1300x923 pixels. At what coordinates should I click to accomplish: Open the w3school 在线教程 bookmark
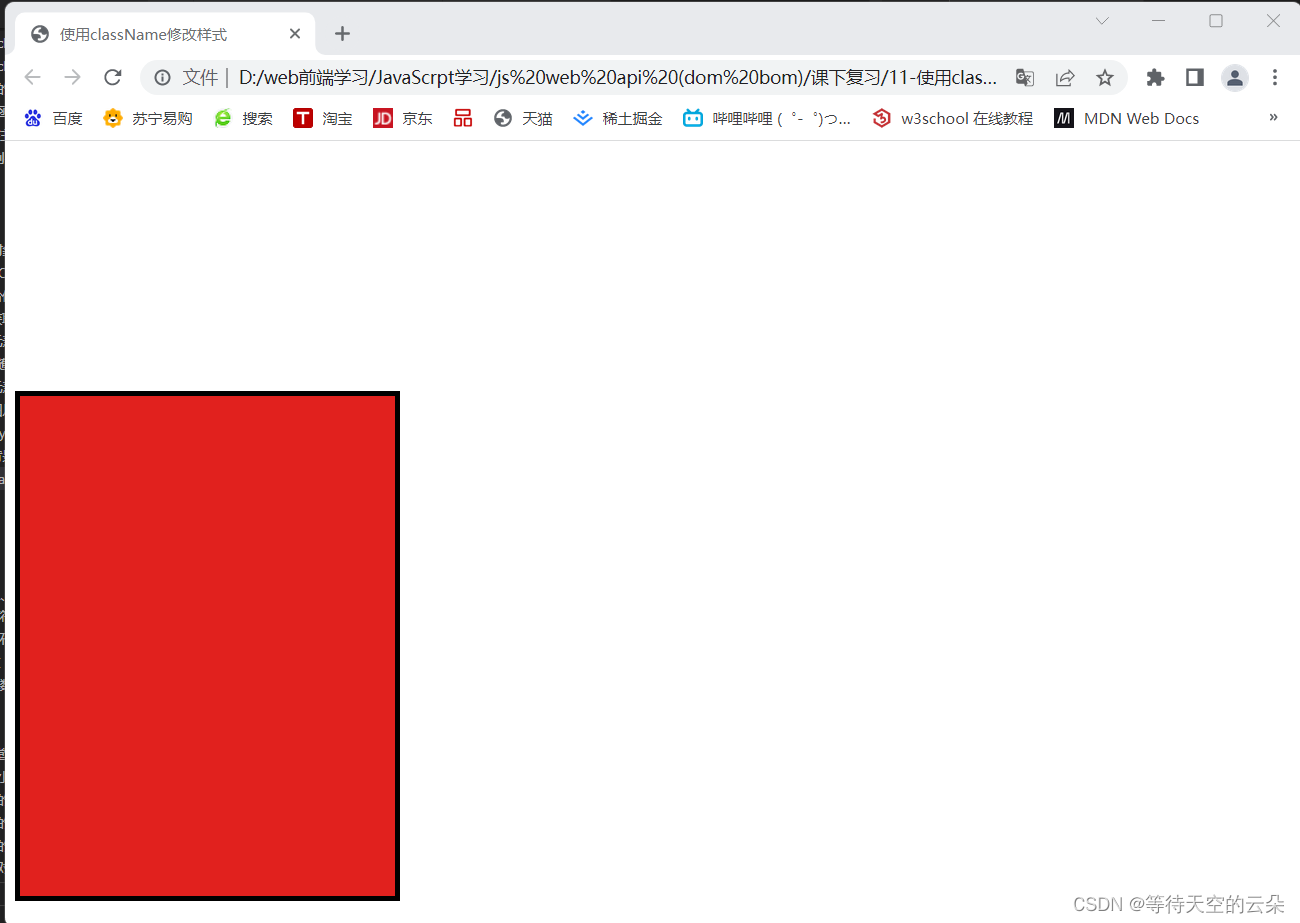click(953, 118)
